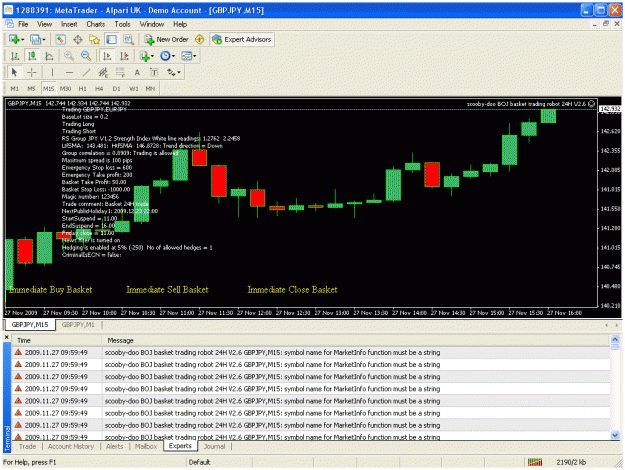The width and height of the screenshot is (625, 470).
Task: Open the Indicators list dropdown
Action: pos(153,56)
